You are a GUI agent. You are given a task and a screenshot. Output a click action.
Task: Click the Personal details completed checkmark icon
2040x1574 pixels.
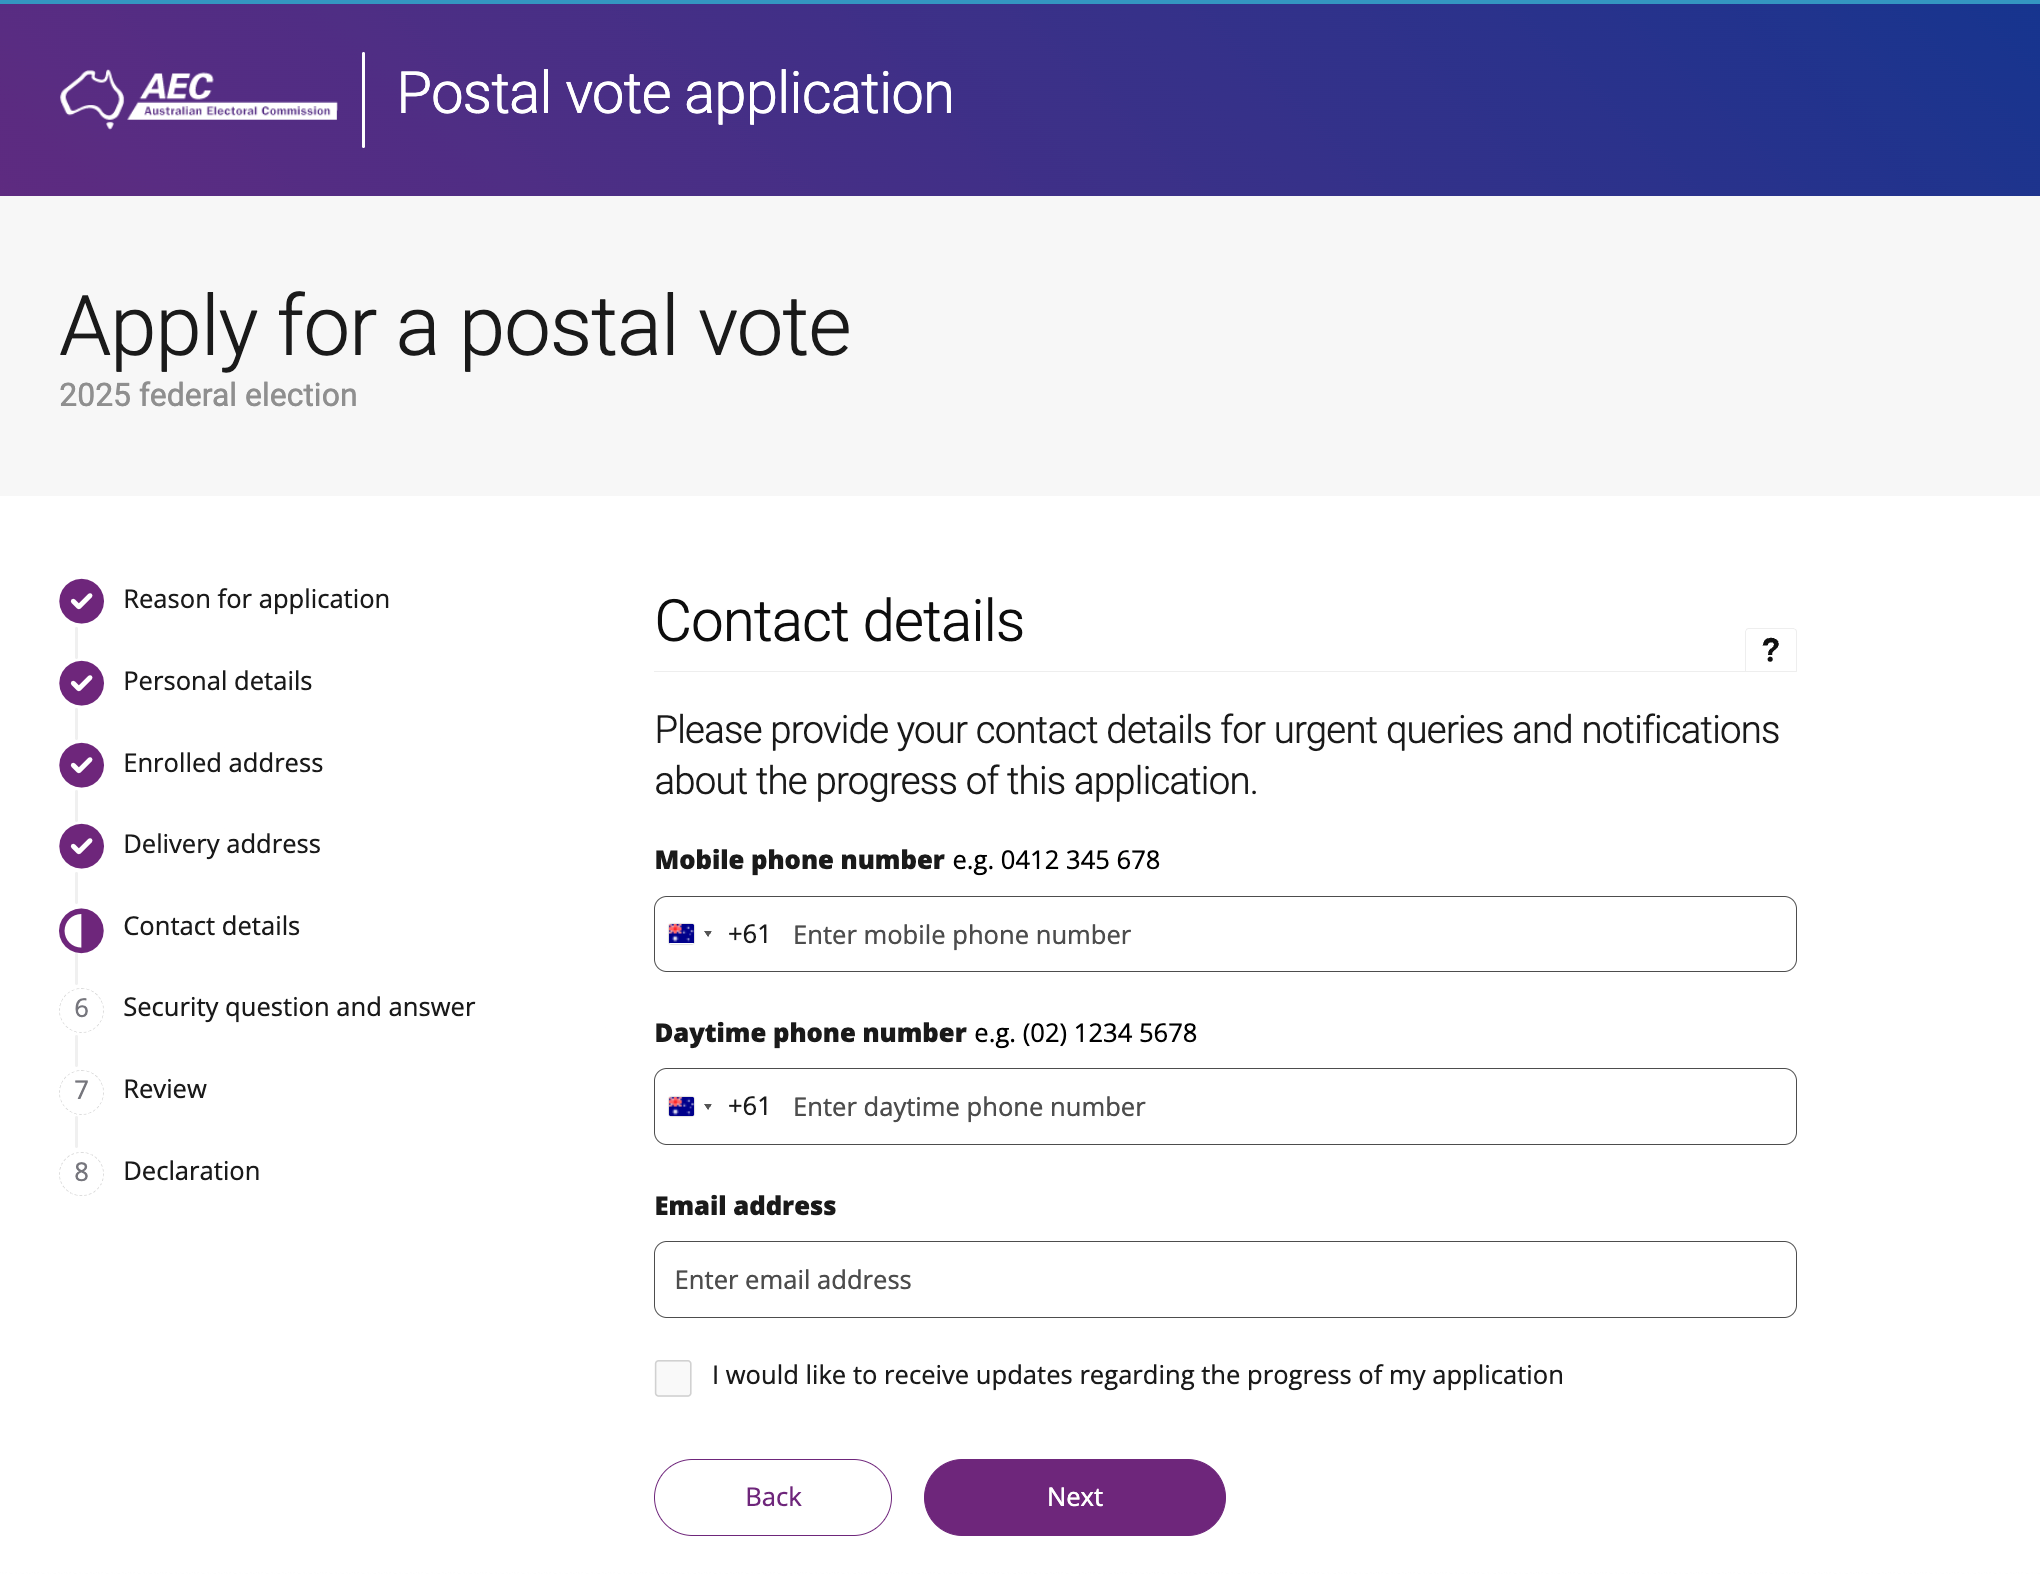(82, 683)
